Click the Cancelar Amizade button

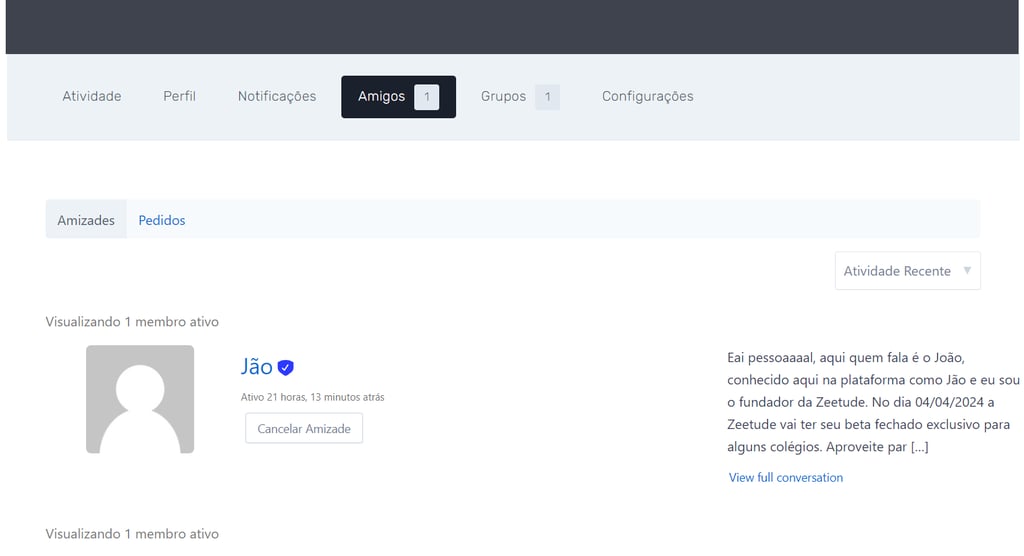point(304,429)
